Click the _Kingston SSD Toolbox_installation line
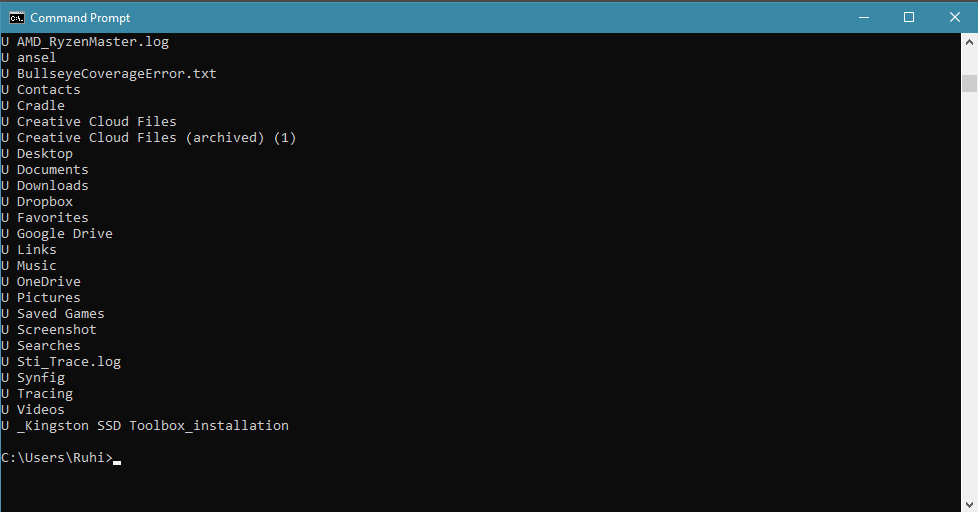This screenshot has width=978, height=512. tap(145, 425)
